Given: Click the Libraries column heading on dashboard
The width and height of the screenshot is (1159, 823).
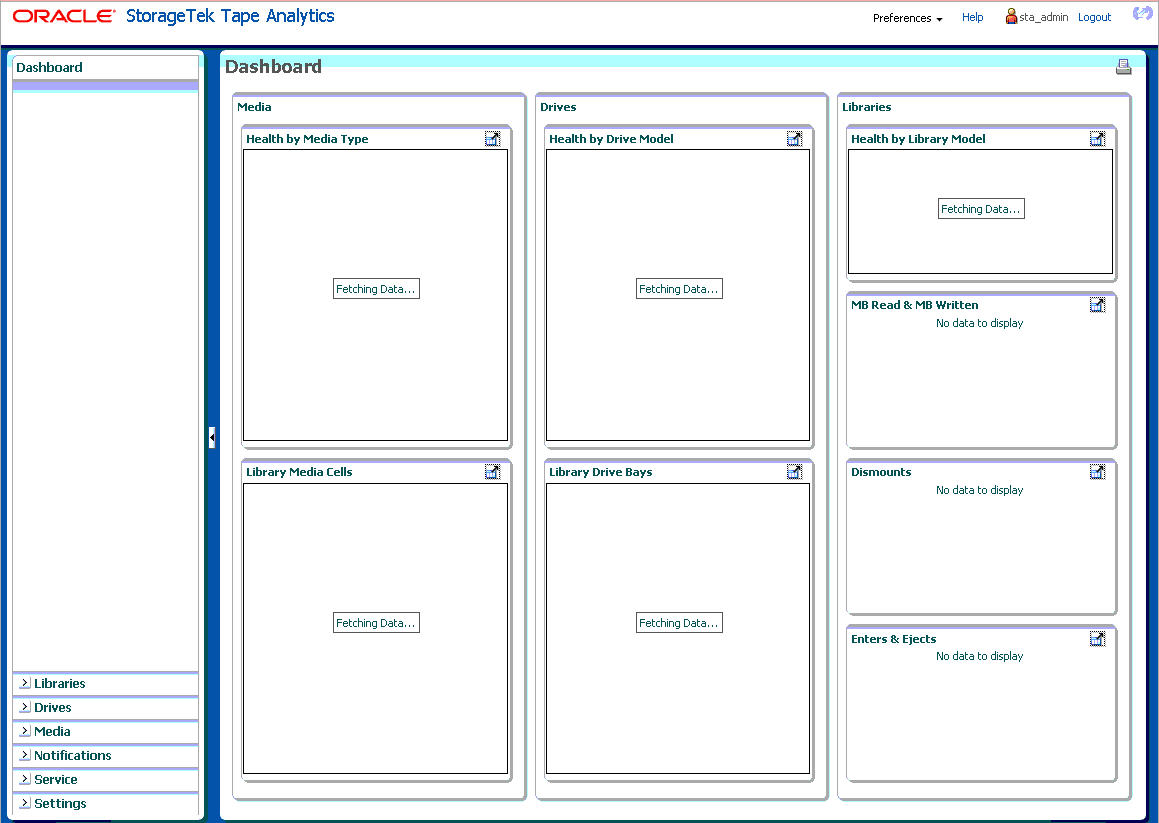Looking at the screenshot, I should coord(866,106).
